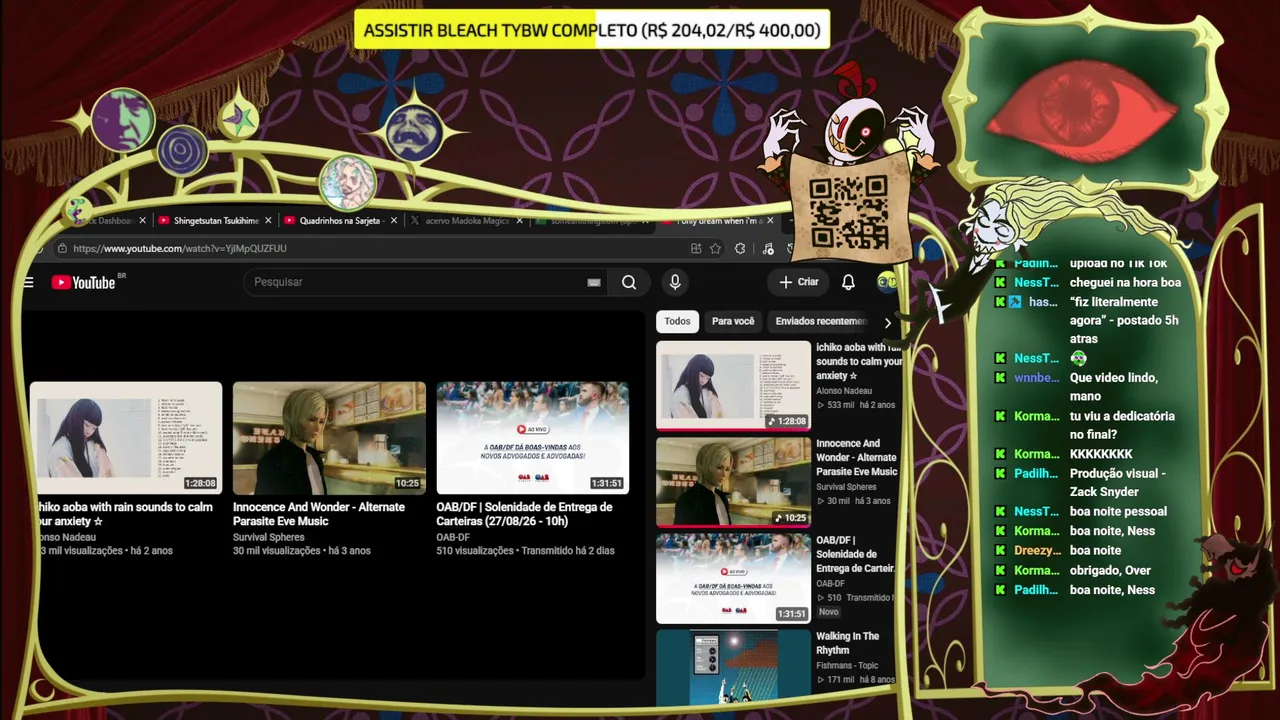The image size is (1280, 720).
Task: Open the browser extensions puzzle icon
Action: click(740, 249)
